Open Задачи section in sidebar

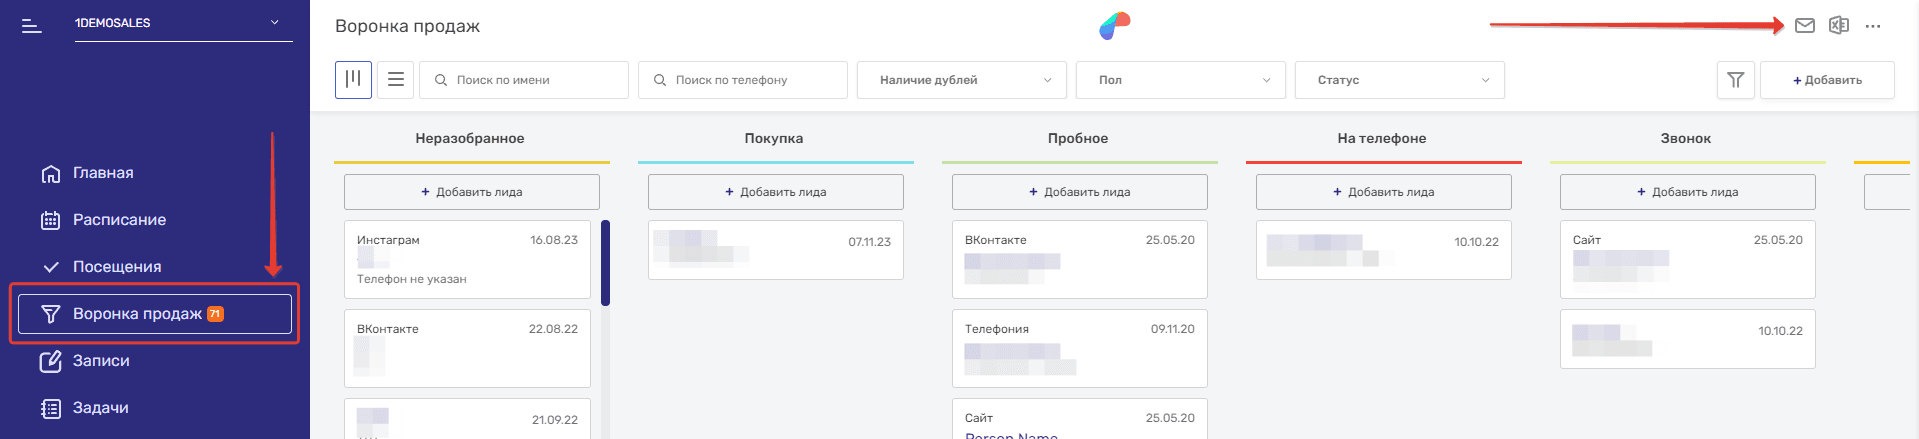(x=100, y=408)
